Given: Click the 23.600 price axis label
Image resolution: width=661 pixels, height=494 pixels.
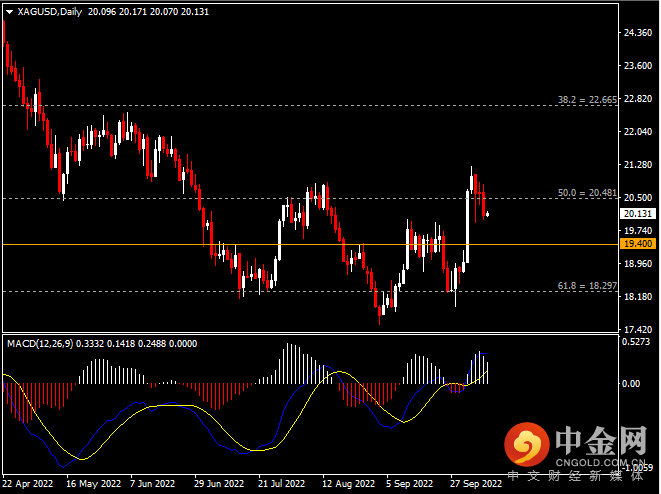Looking at the screenshot, I should click(x=638, y=66).
